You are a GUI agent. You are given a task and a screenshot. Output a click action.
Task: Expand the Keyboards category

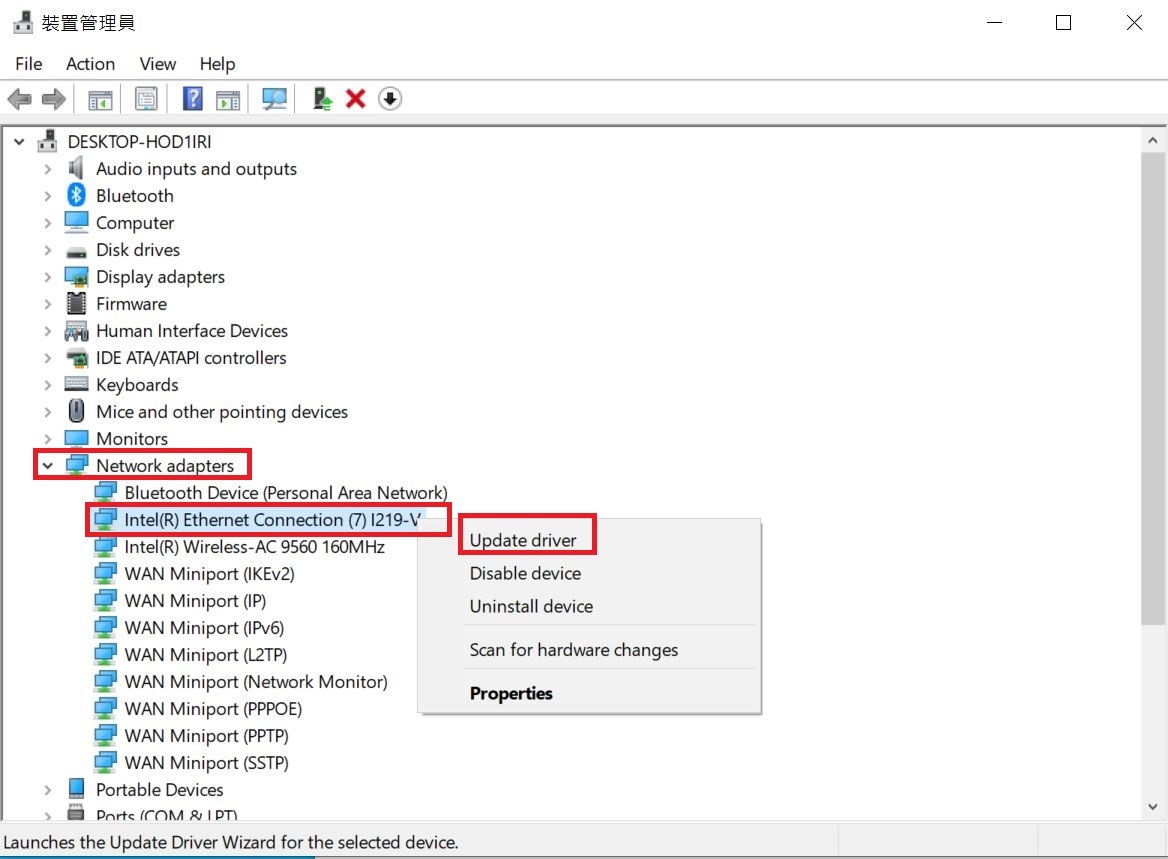pos(47,385)
